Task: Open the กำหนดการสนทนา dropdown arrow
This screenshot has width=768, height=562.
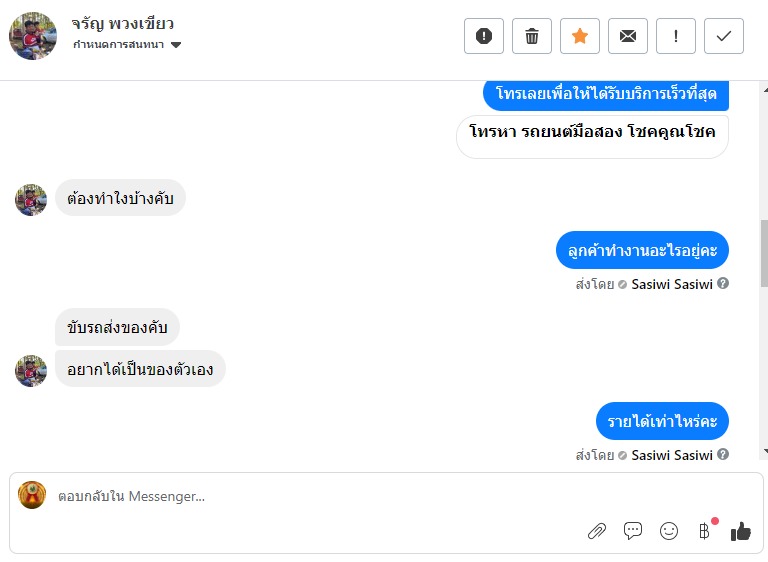Action: coord(176,45)
